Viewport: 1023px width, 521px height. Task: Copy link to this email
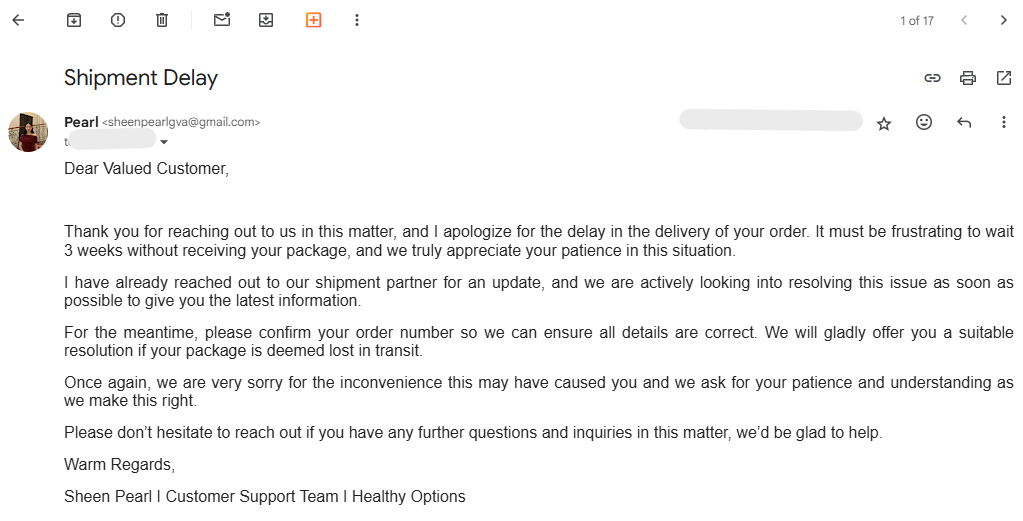(x=932, y=78)
